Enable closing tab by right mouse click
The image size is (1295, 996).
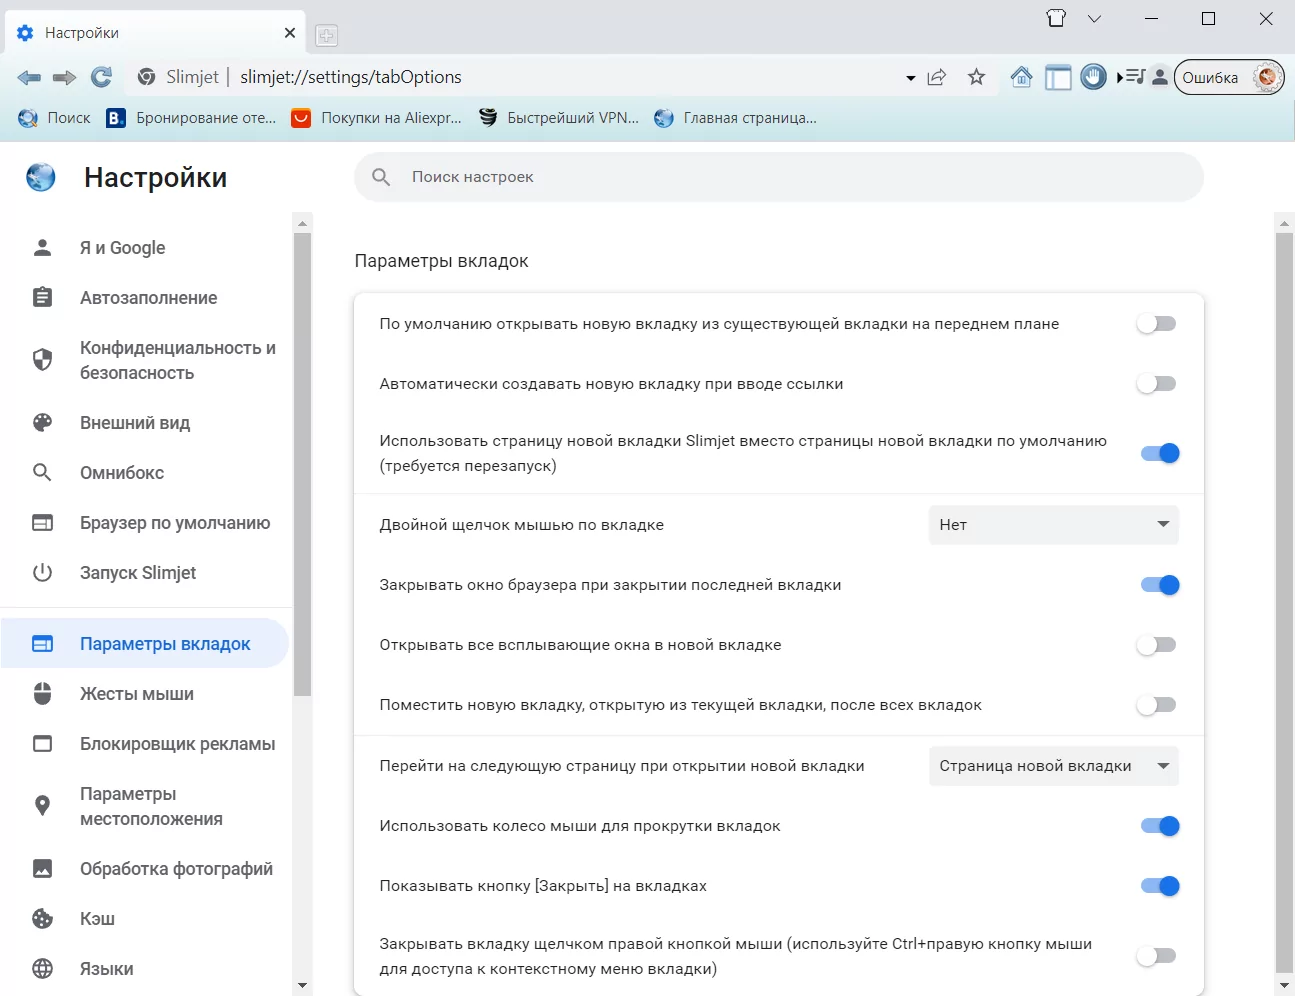click(x=1158, y=956)
